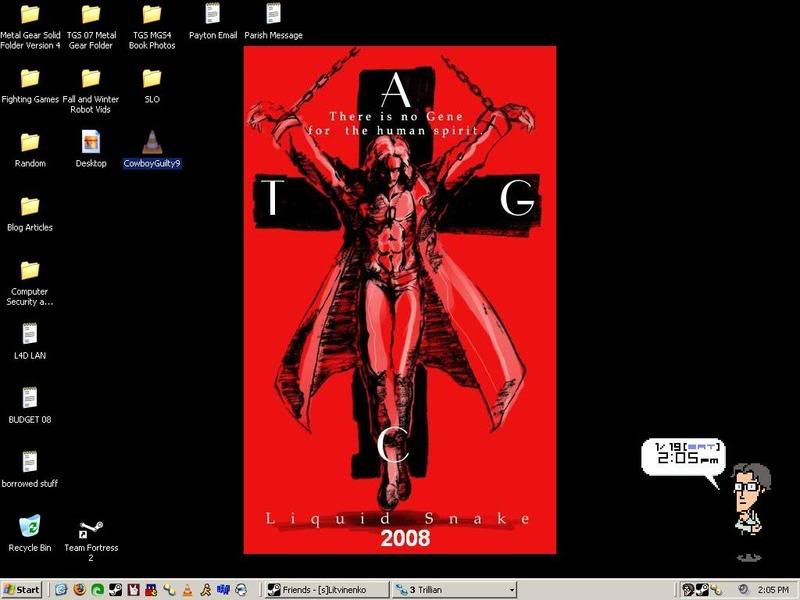Click the red rabbit icon in quick launch
Image resolution: width=800 pixels, height=600 pixels.
(134, 590)
